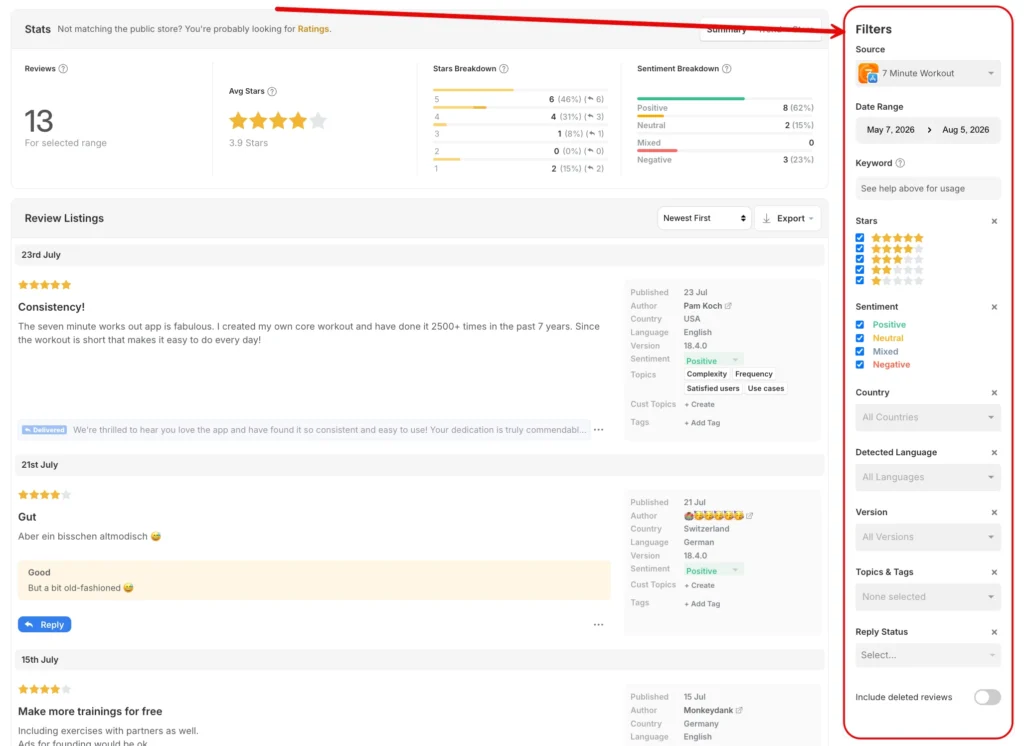Open help icon beside Sentiment Breakdown
This screenshot has height=746, width=1024.
[x=727, y=69]
